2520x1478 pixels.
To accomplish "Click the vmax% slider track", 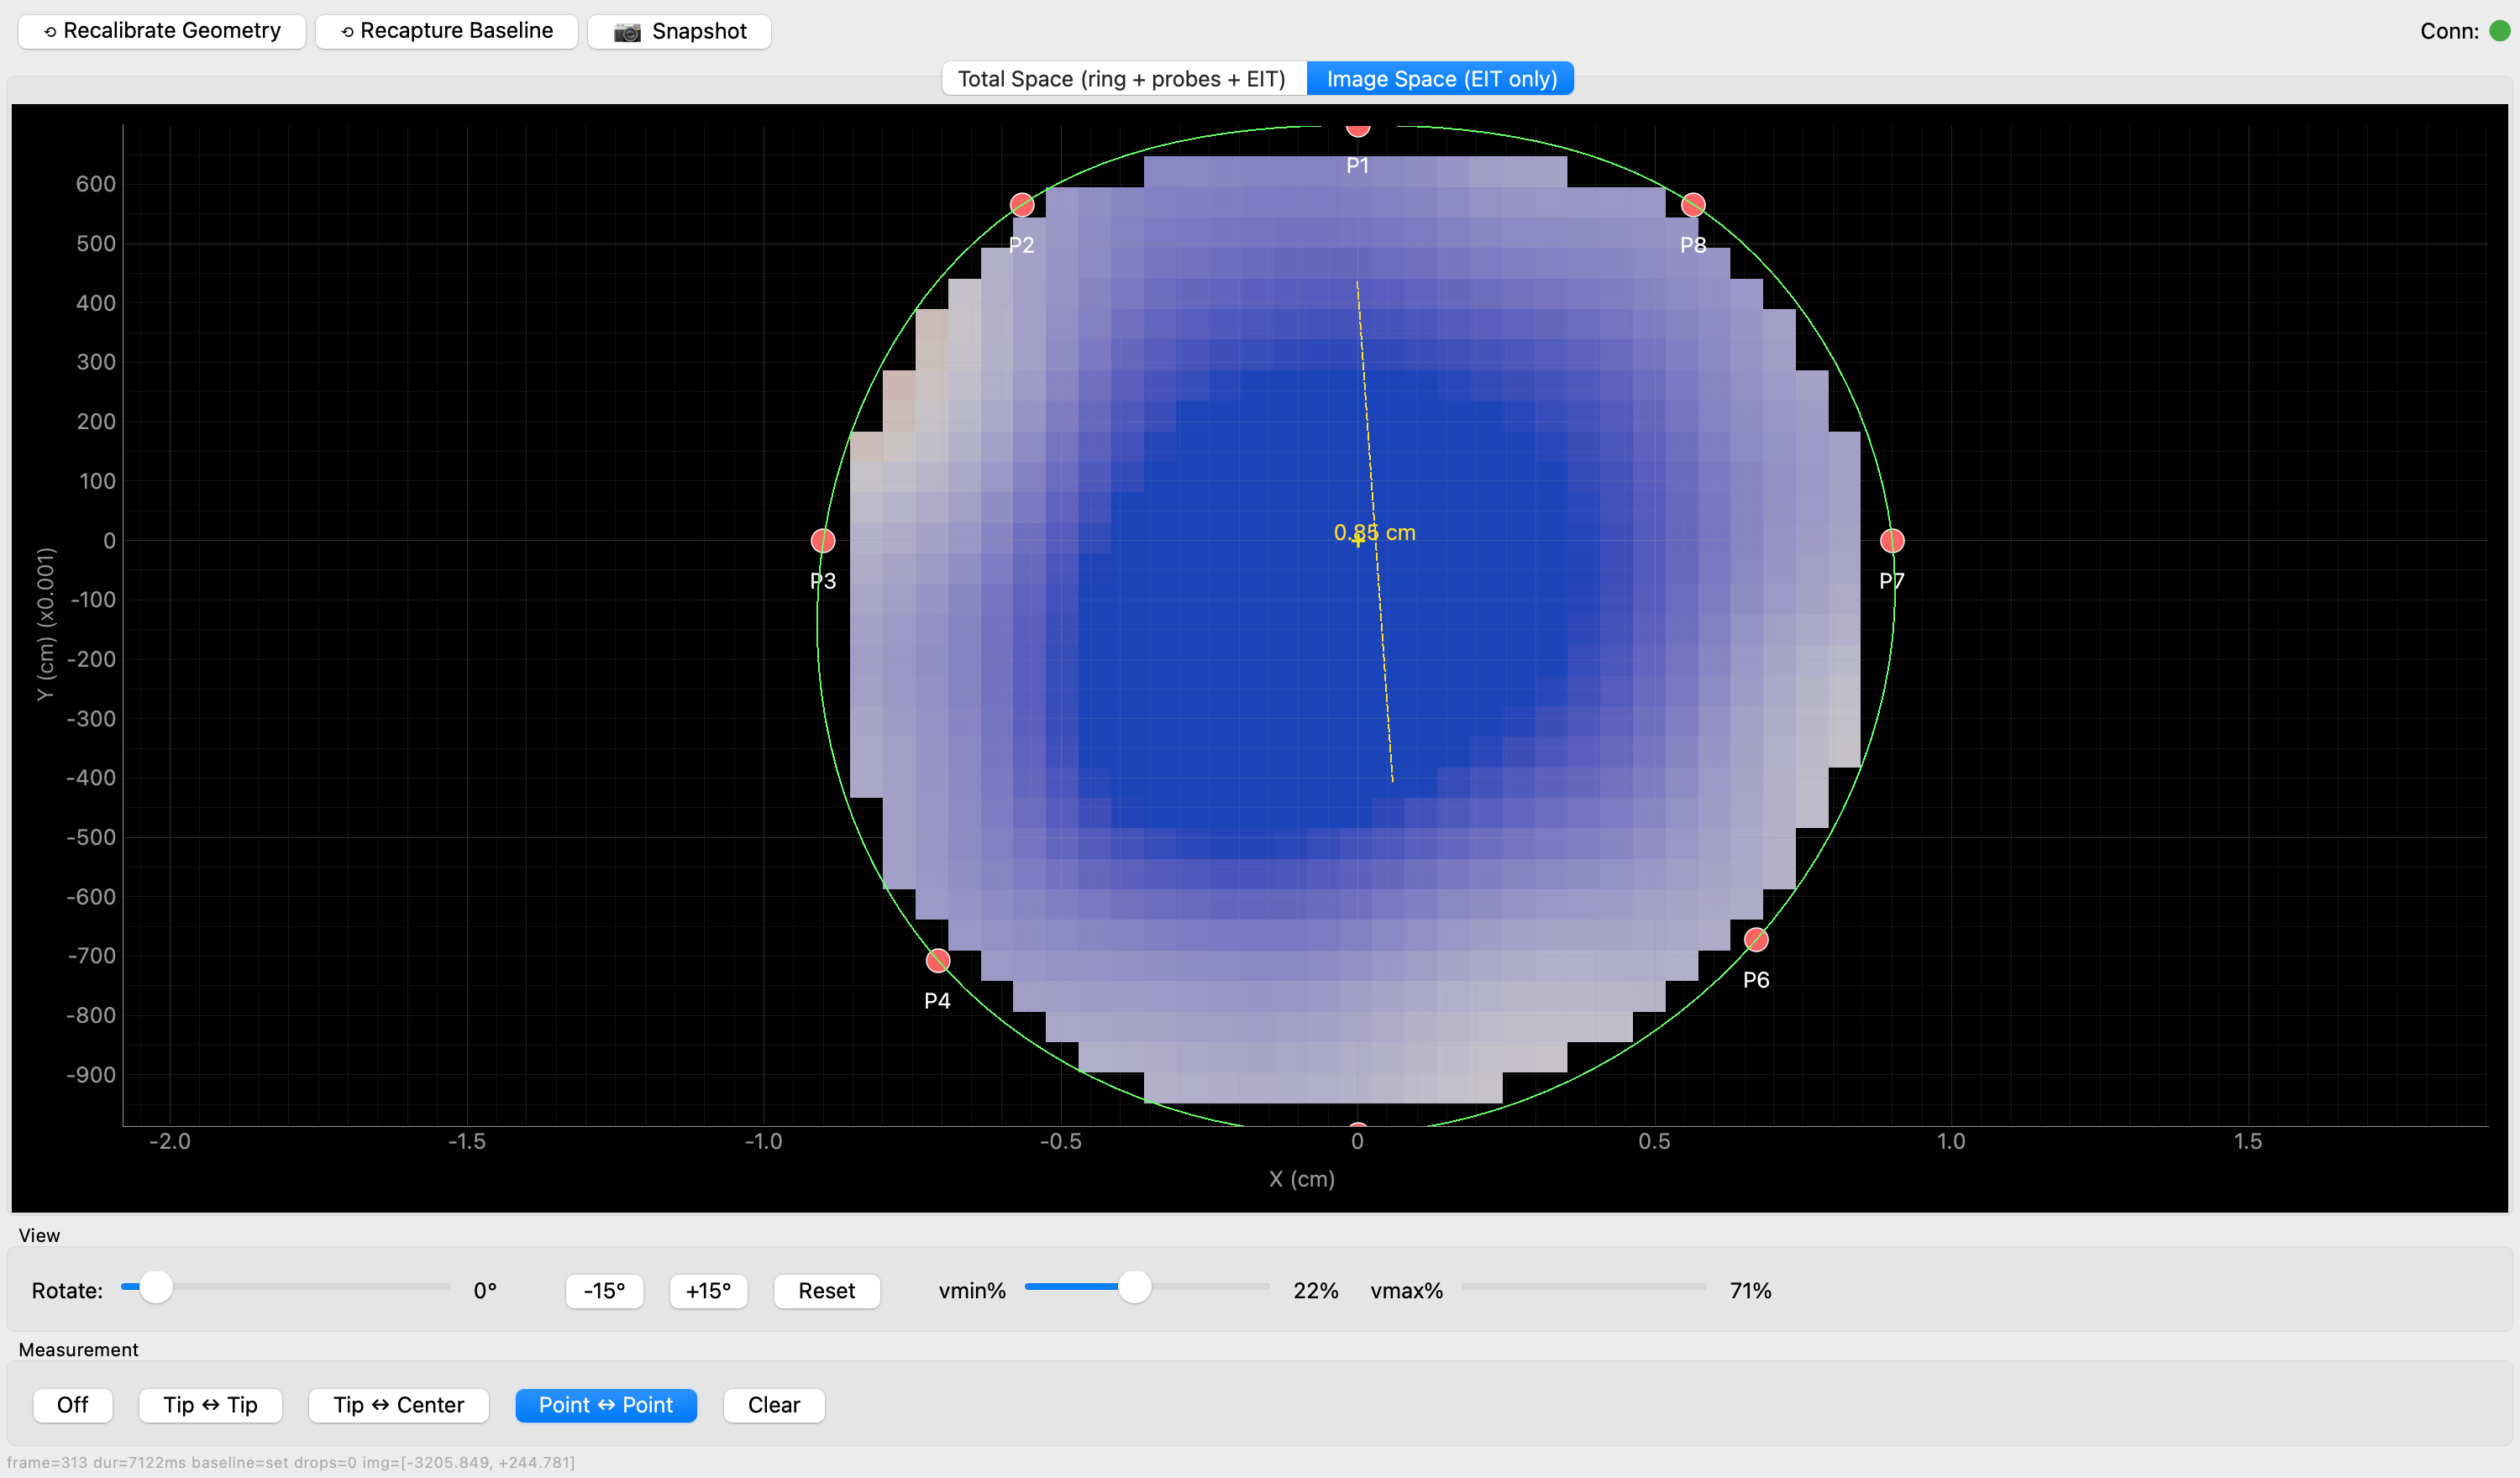I will pos(1584,1286).
